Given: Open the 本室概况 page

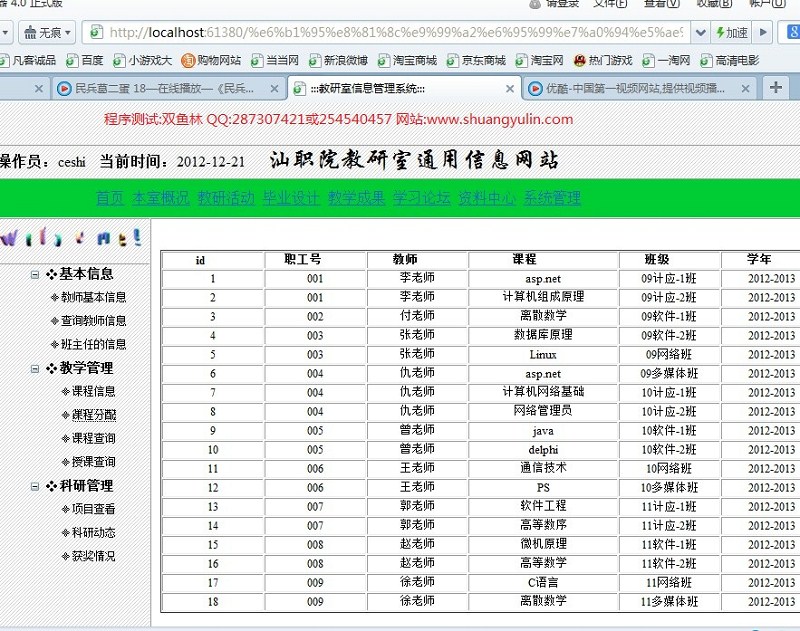Looking at the screenshot, I should (161, 198).
